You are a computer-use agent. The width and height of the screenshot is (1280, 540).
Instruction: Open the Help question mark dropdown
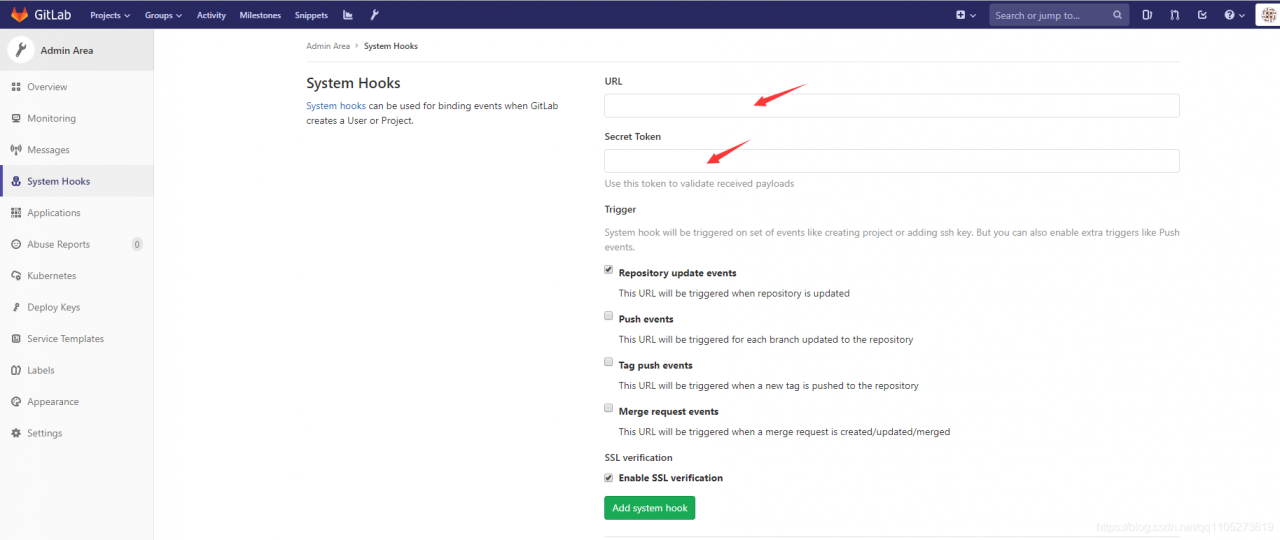tap(1234, 15)
